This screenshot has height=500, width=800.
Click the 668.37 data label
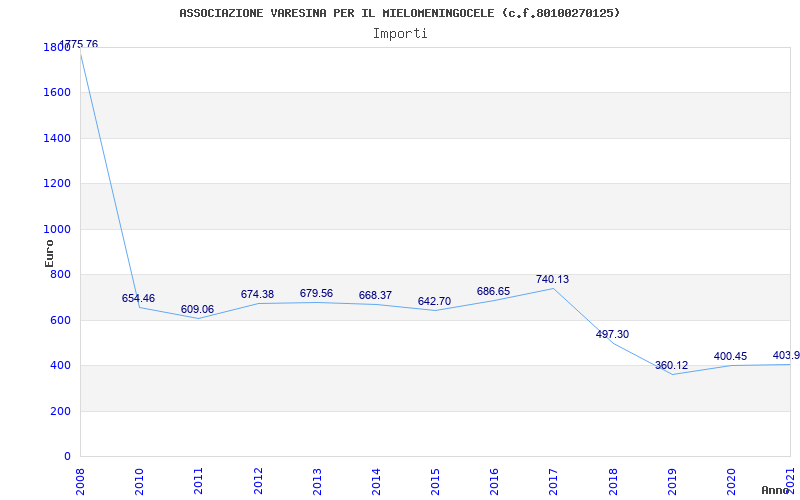[x=376, y=295]
